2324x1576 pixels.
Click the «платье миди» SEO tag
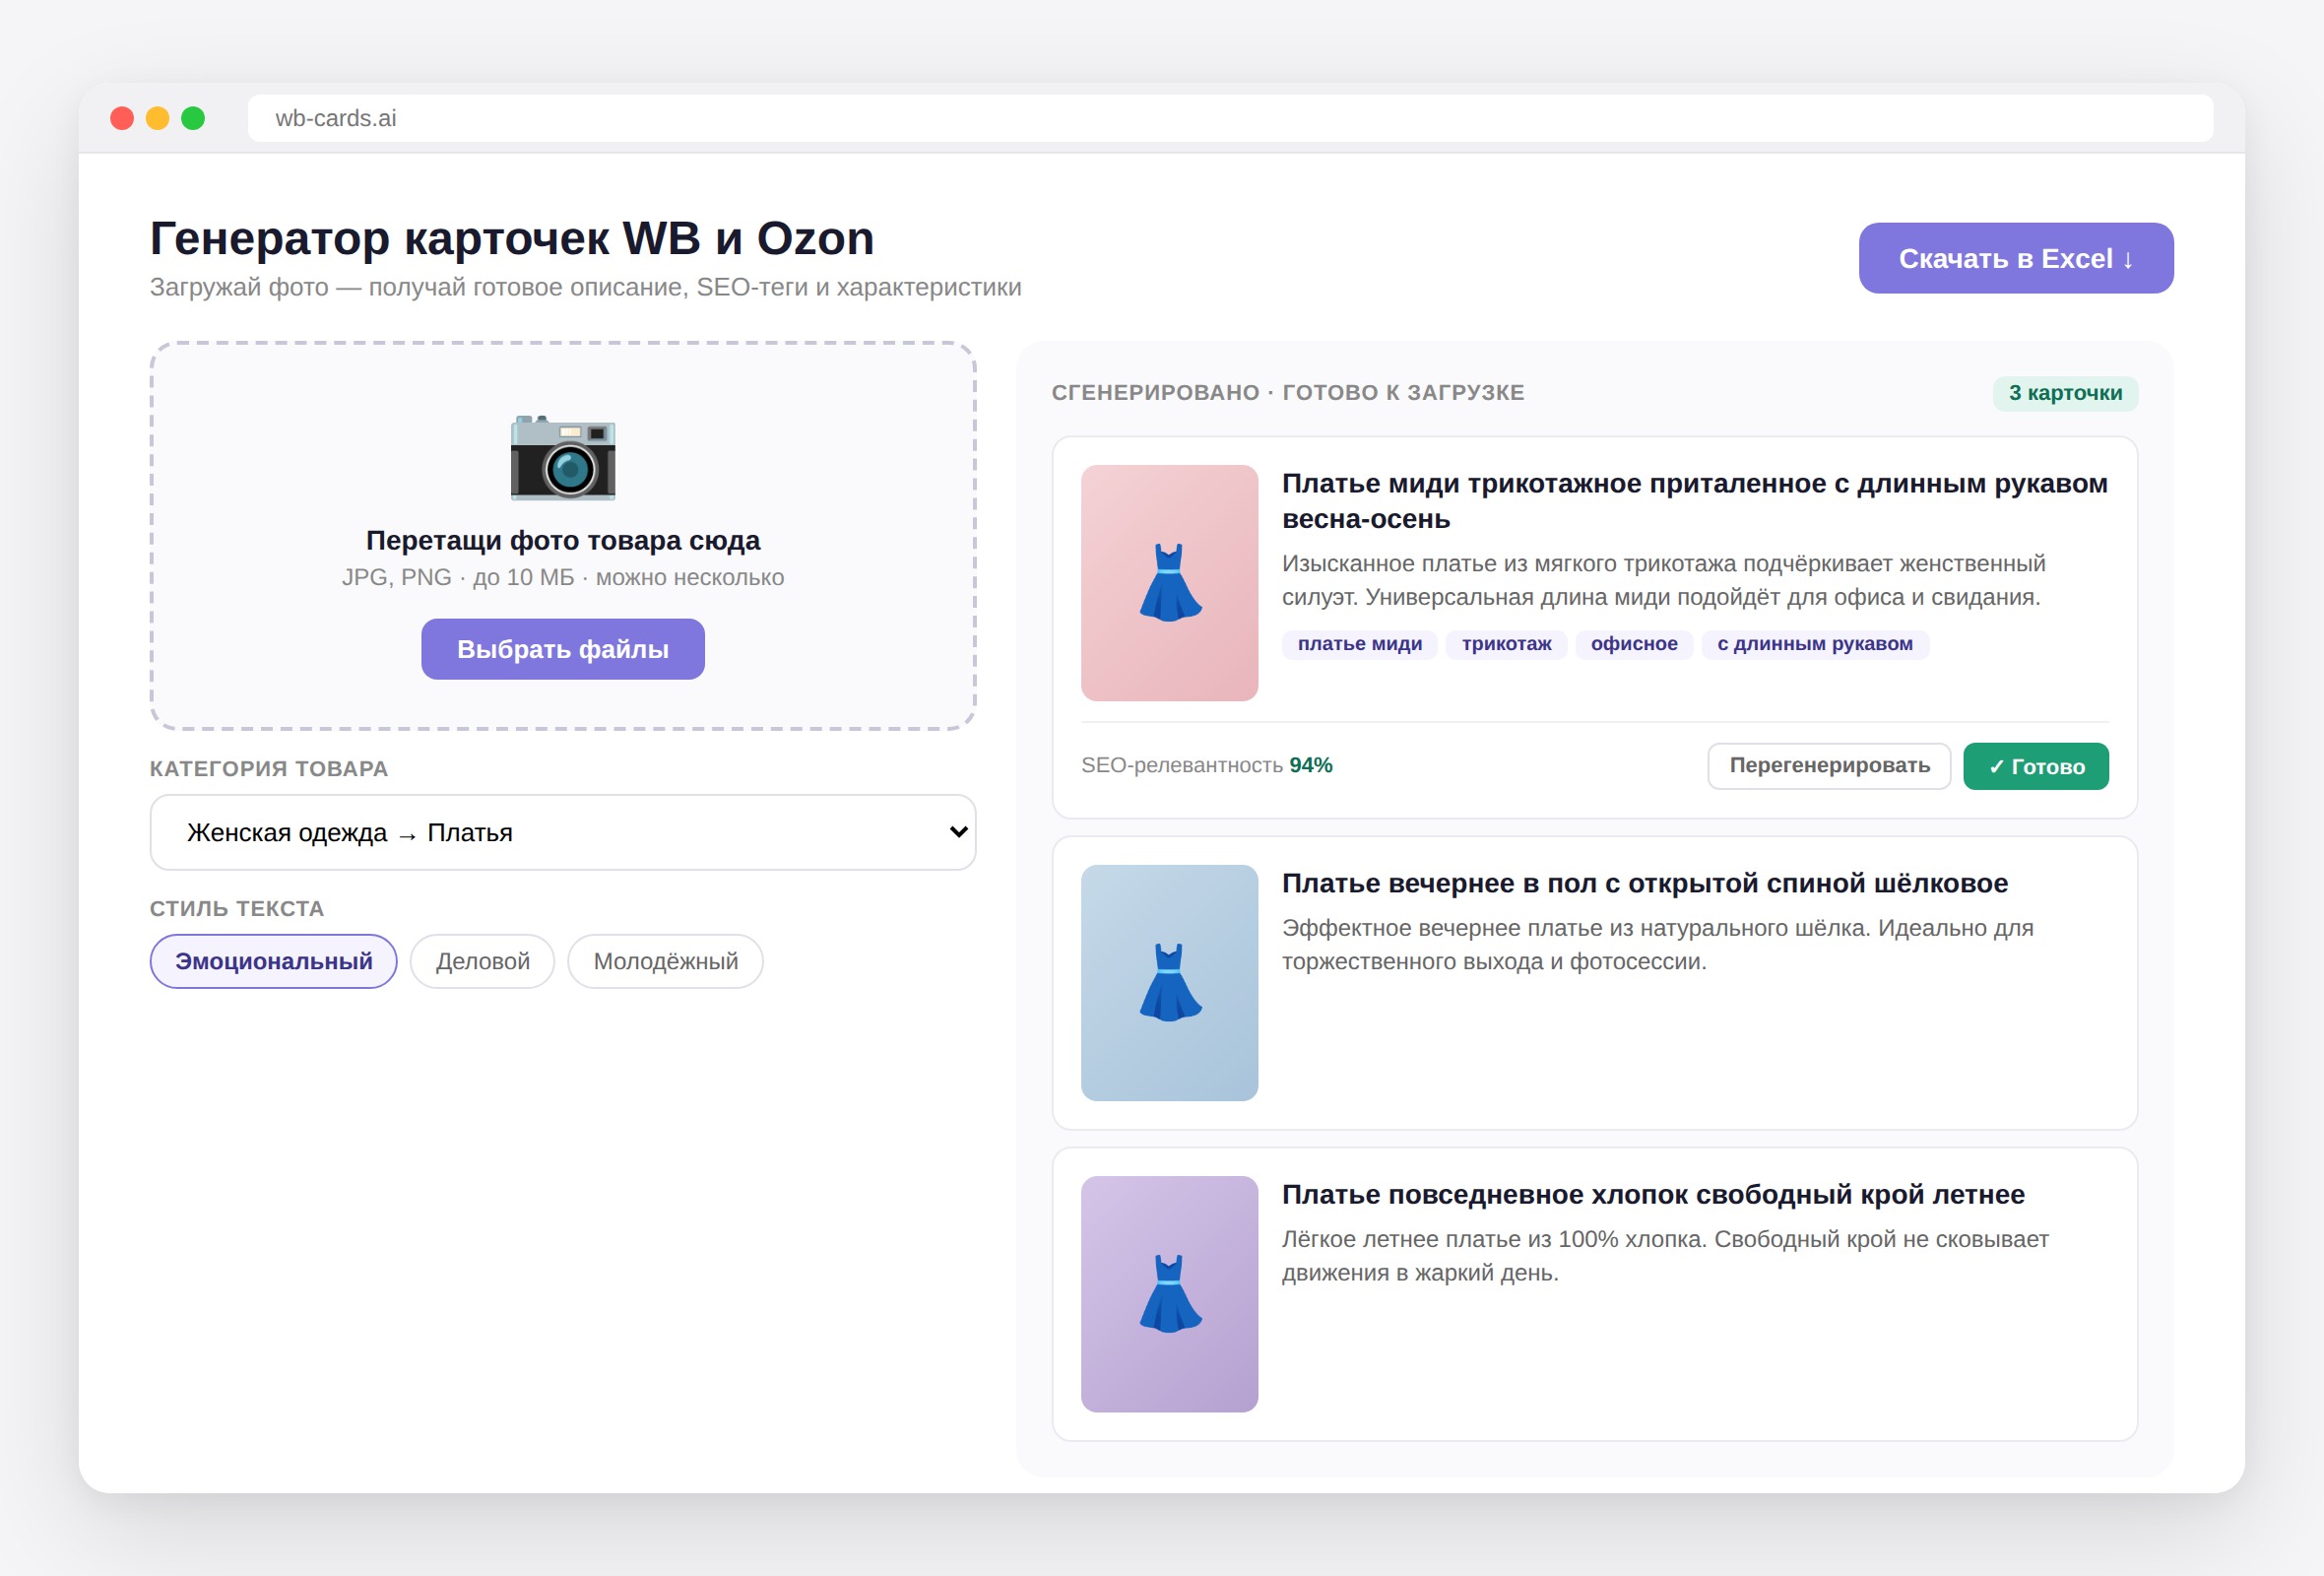tap(1359, 644)
